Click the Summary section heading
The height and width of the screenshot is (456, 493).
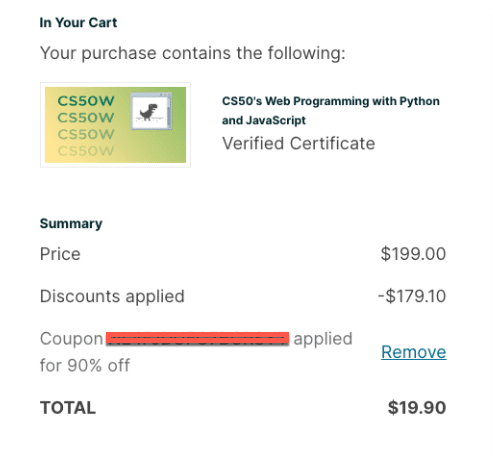pos(71,224)
